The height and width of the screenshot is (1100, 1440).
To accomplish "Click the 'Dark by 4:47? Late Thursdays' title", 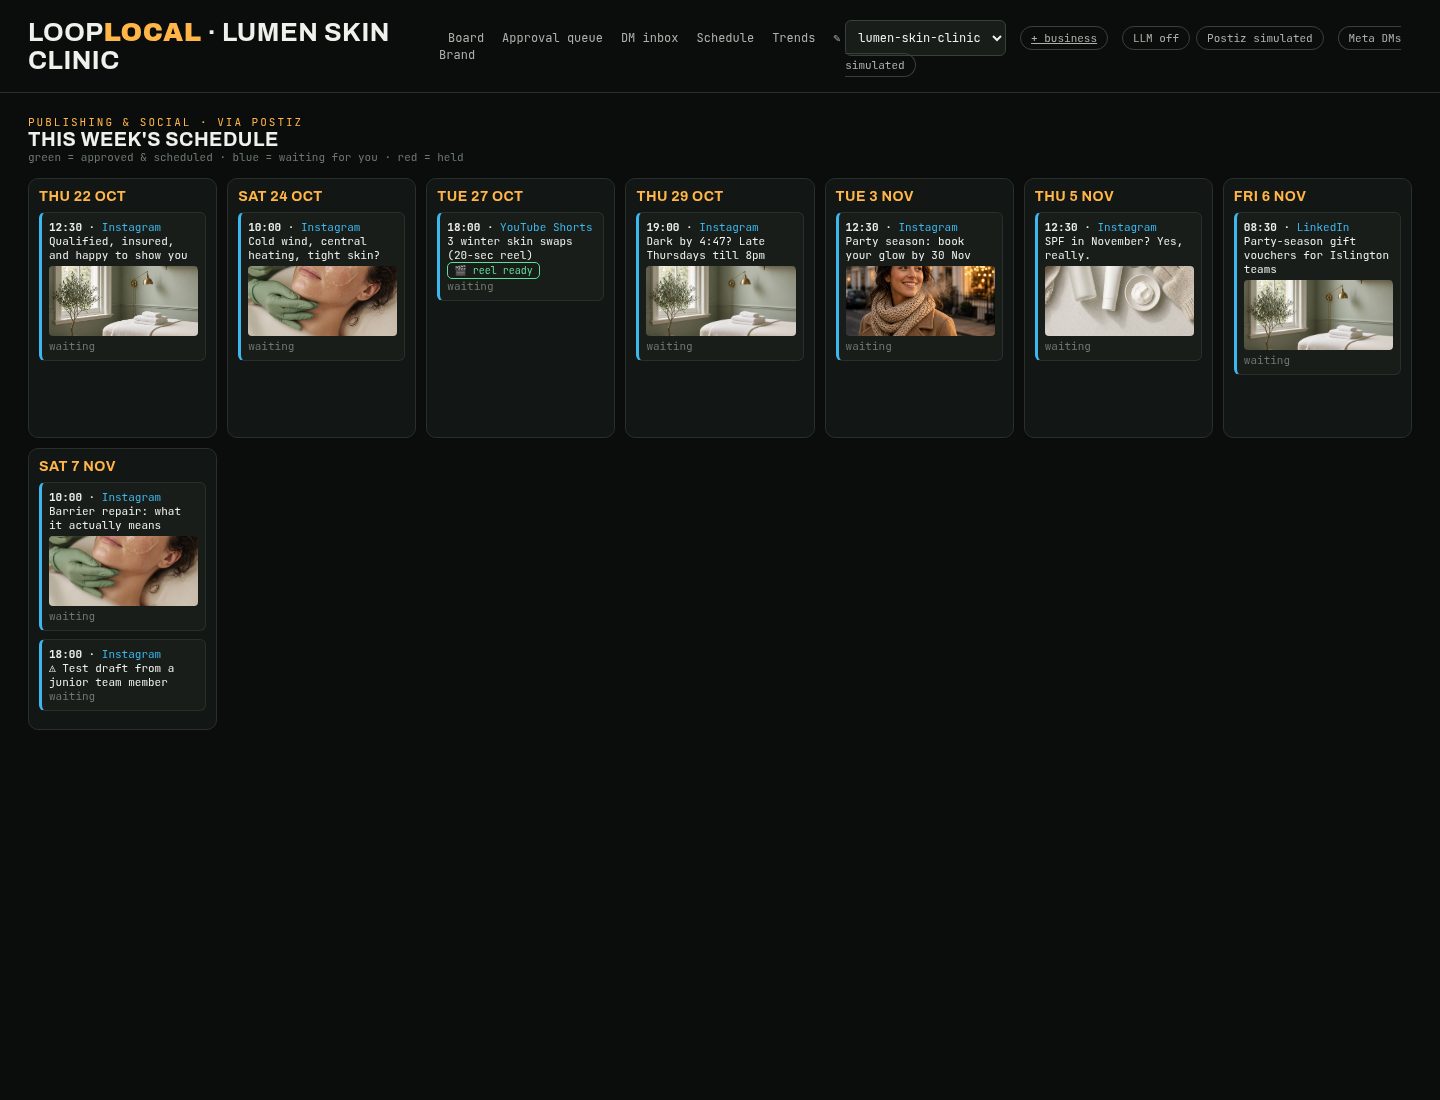I will coord(706,249).
